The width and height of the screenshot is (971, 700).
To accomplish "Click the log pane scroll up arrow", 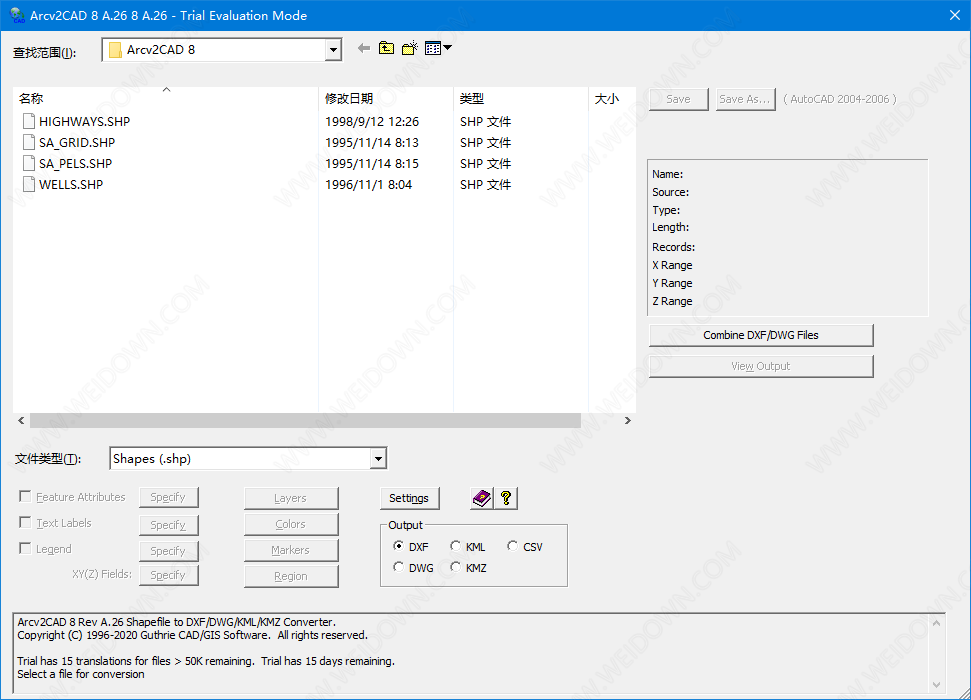I will pos(936,623).
